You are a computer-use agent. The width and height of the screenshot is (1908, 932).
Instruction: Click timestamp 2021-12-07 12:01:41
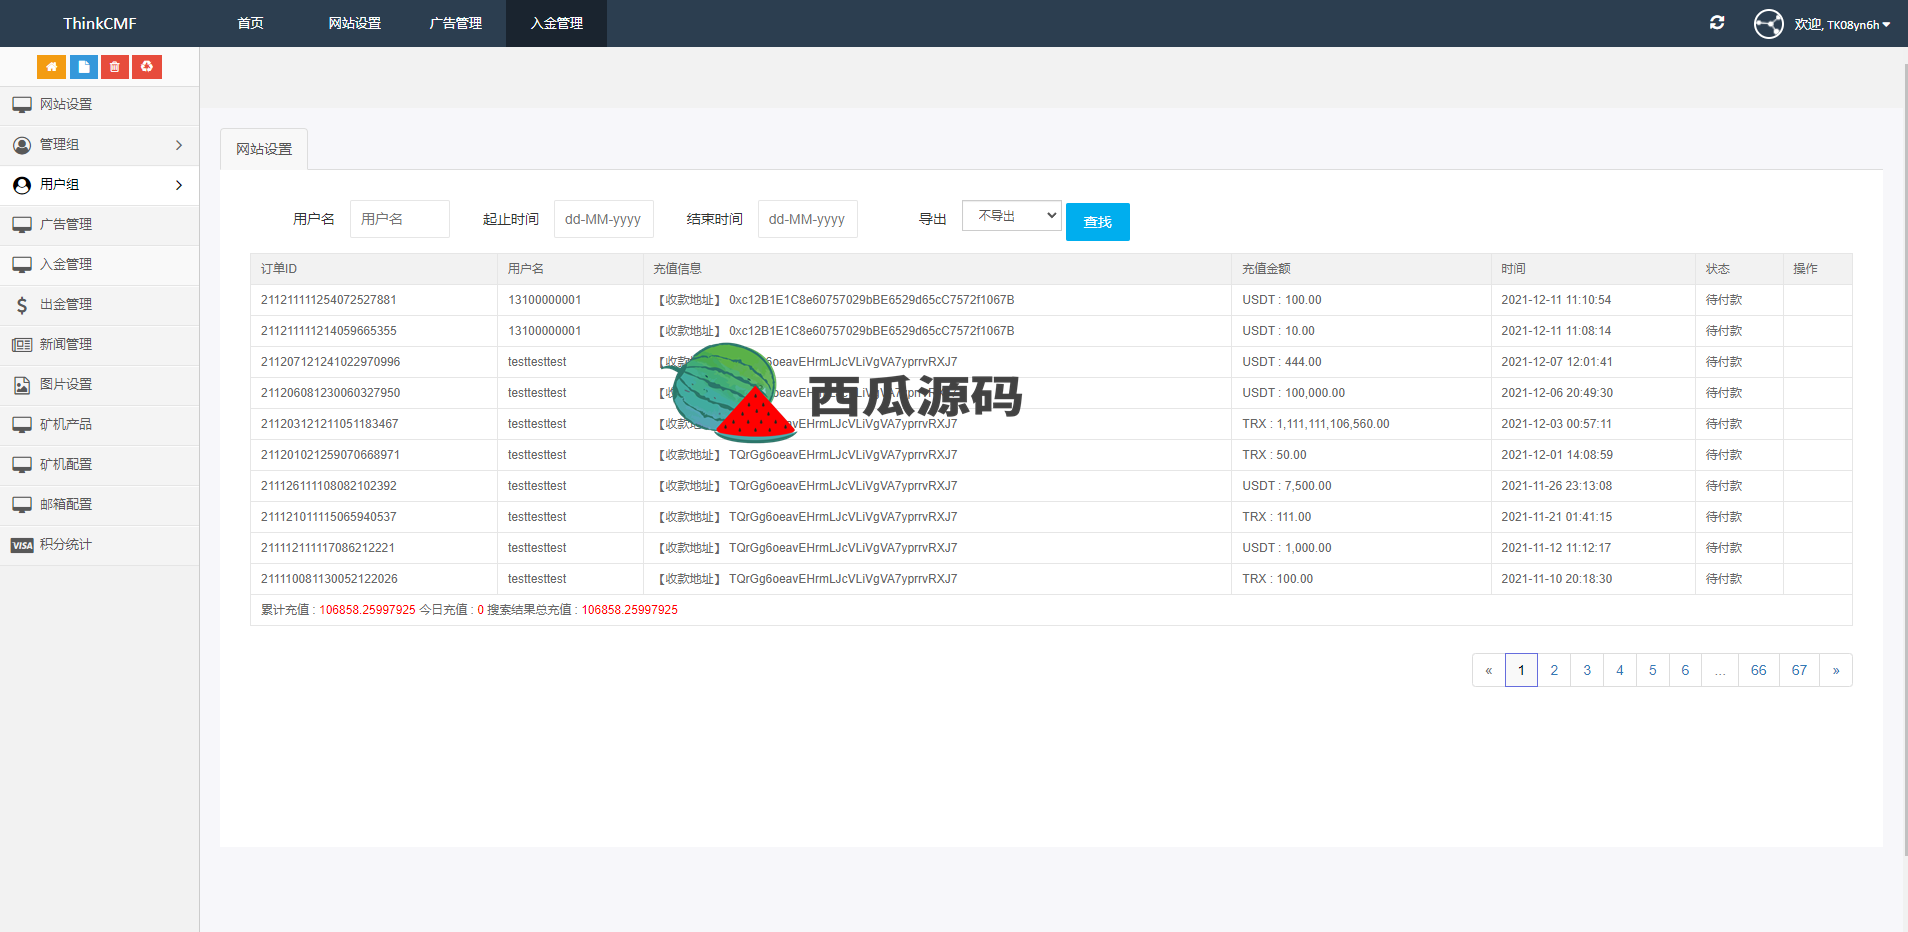(x=1556, y=362)
